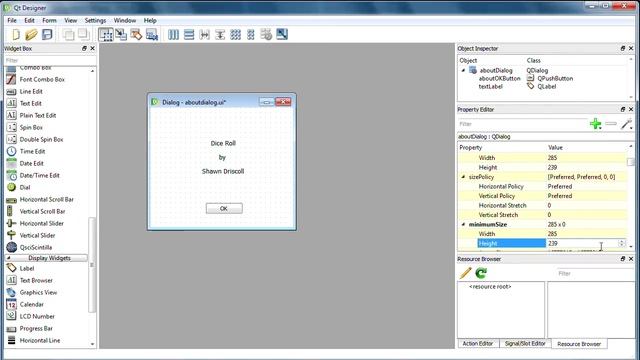Click the Height spin box arrows
The height and width of the screenshot is (360, 640).
tap(622, 243)
